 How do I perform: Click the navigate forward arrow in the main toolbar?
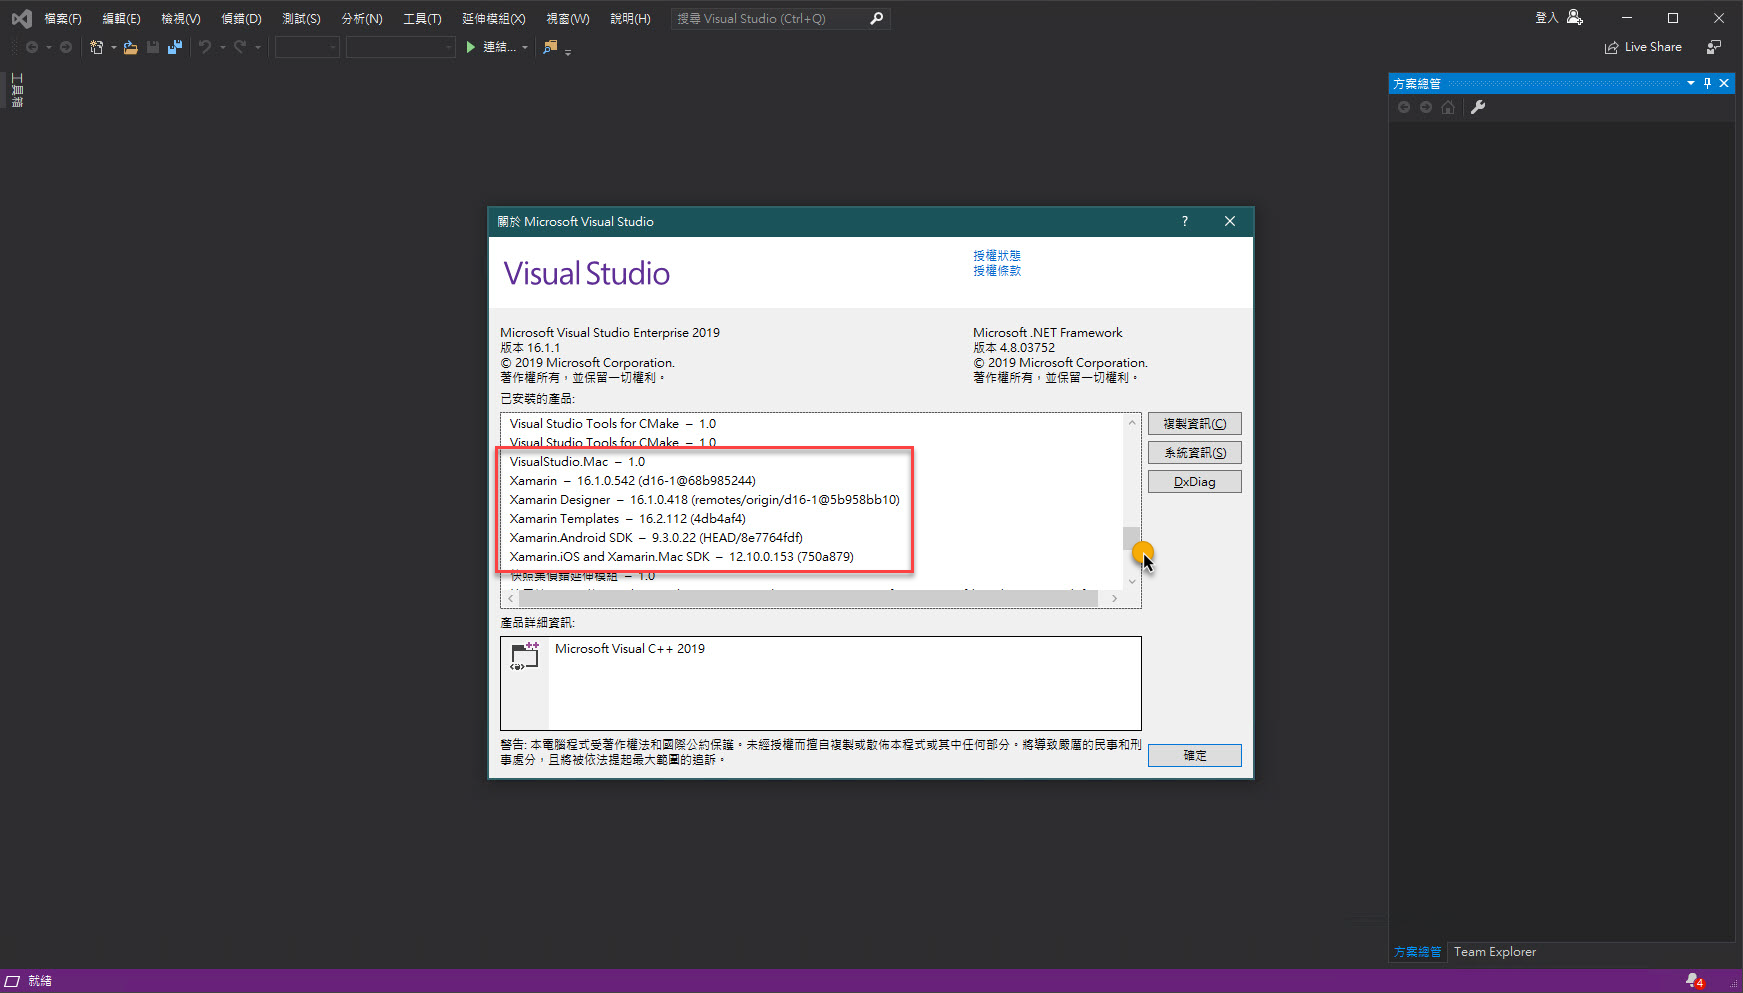pyautogui.click(x=66, y=47)
